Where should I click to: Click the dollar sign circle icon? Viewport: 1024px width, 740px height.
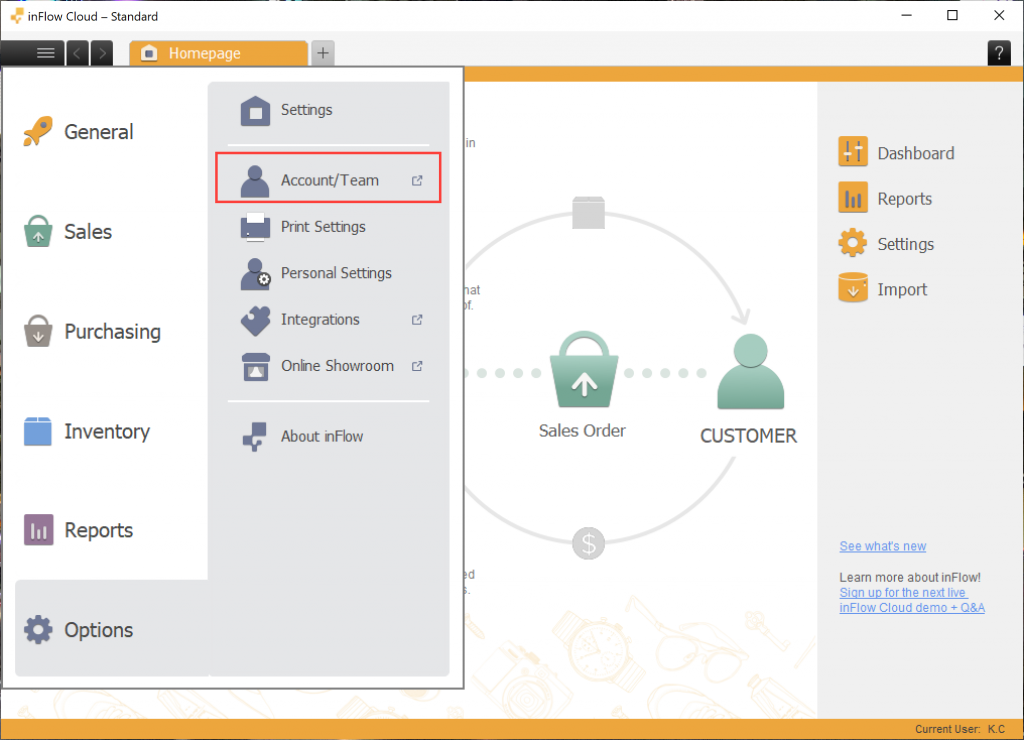point(588,543)
